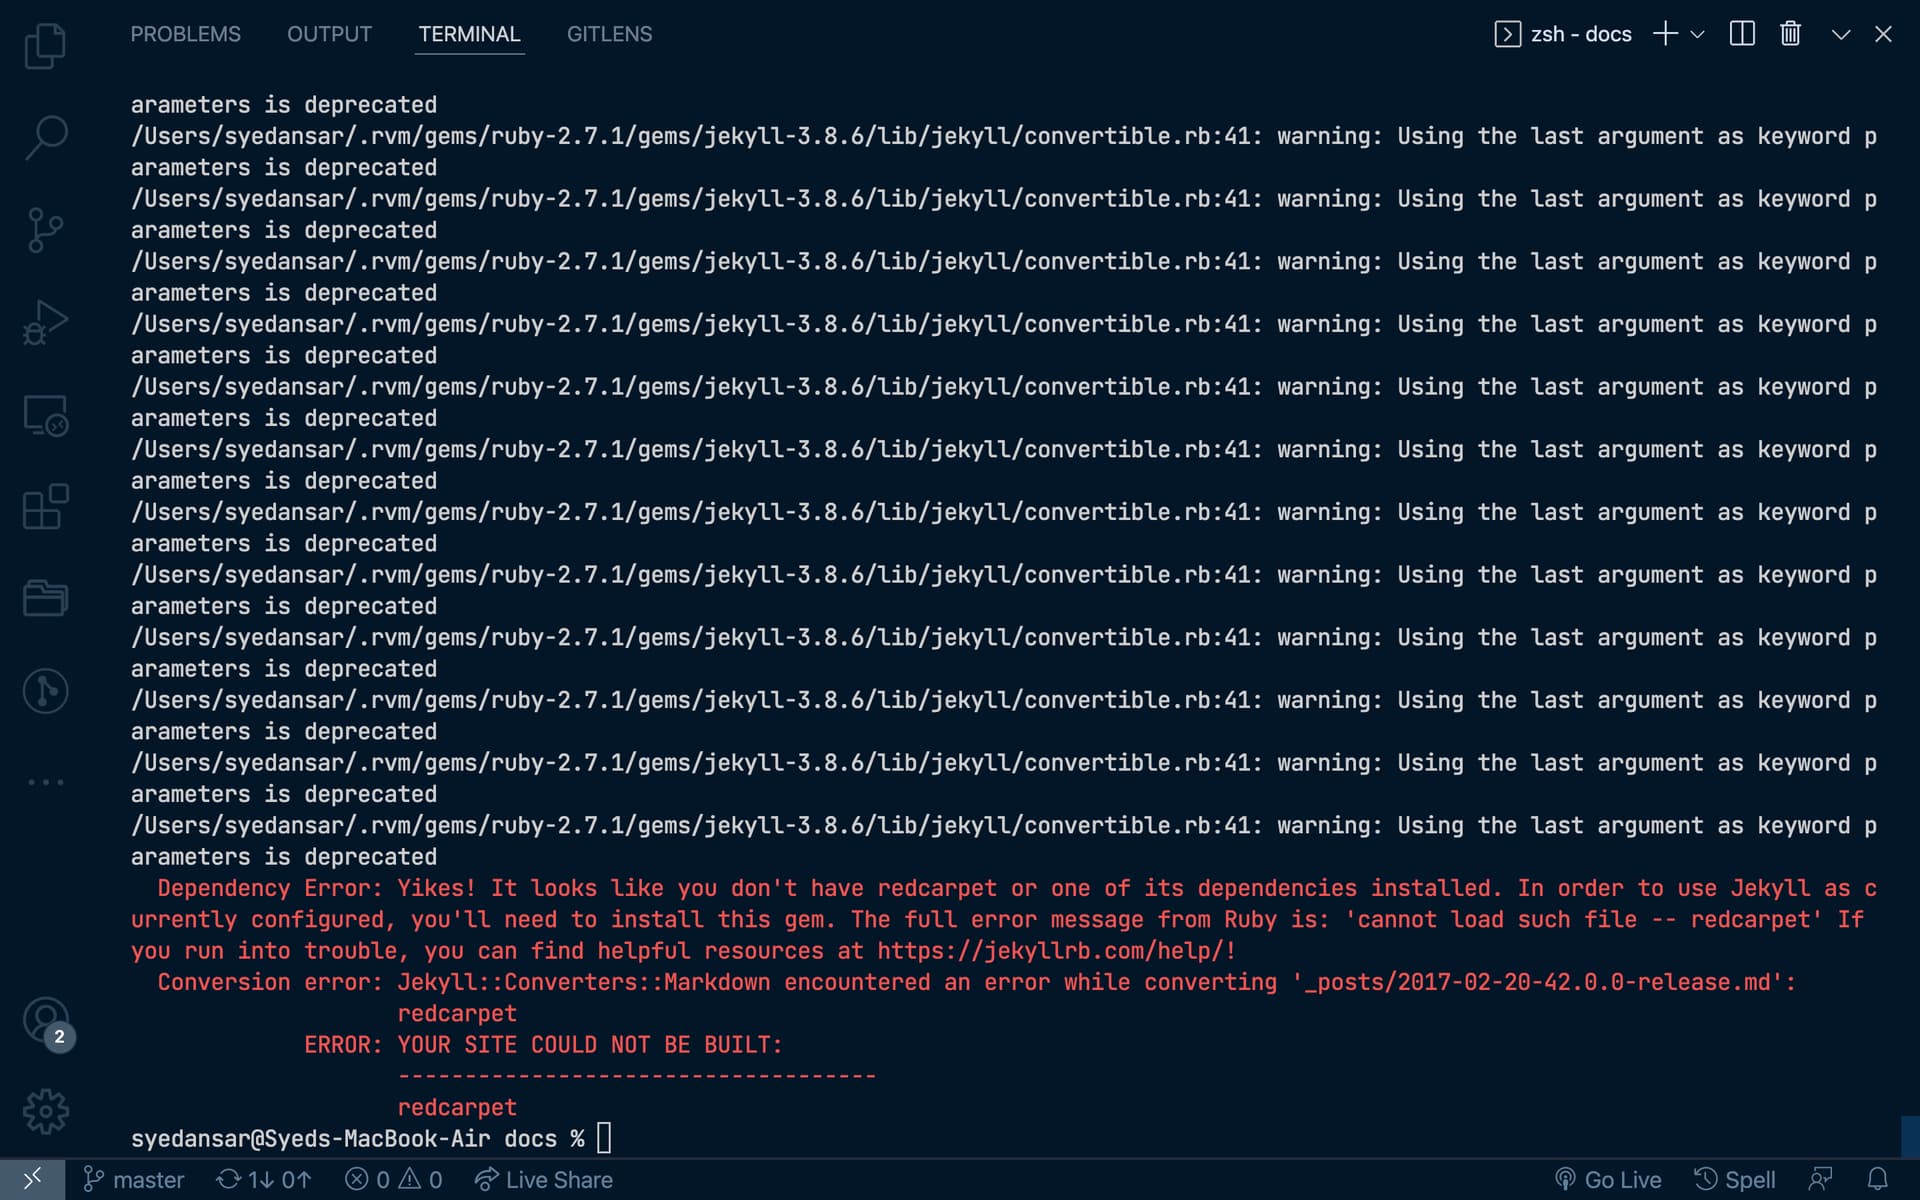Open the Source Control view
Image resolution: width=1920 pixels, height=1200 pixels.
[x=45, y=230]
